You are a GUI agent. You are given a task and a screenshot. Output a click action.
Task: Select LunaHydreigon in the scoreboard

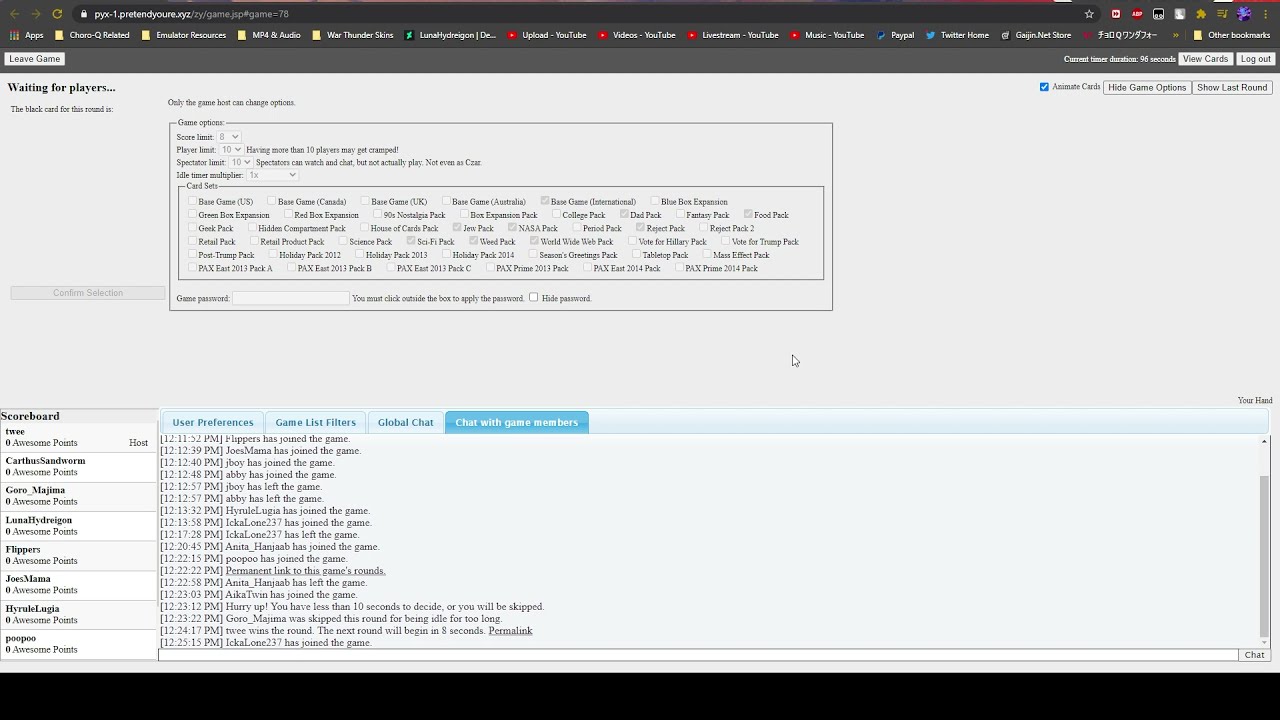pyautogui.click(x=79, y=526)
